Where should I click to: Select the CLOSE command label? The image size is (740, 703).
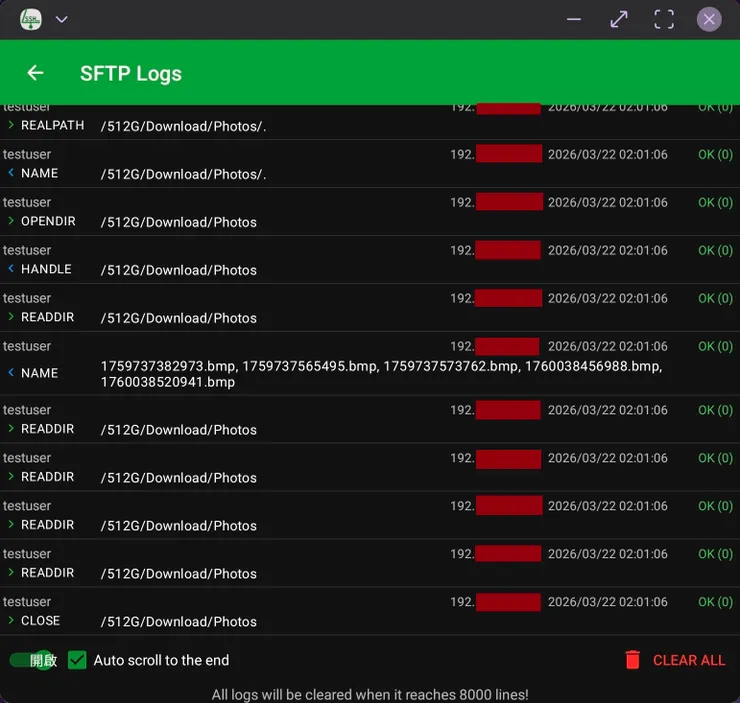tap(40, 620)
